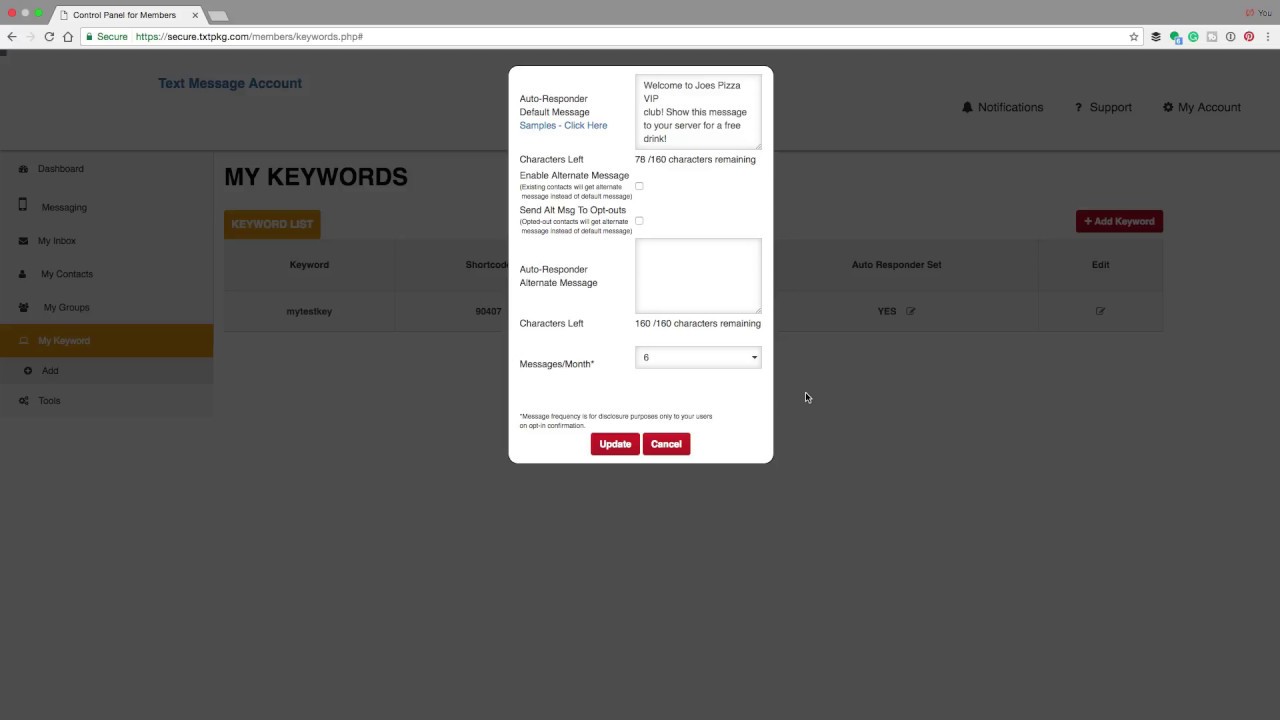Click the auto responder edit icon next to YES

[x=910, y=311]
